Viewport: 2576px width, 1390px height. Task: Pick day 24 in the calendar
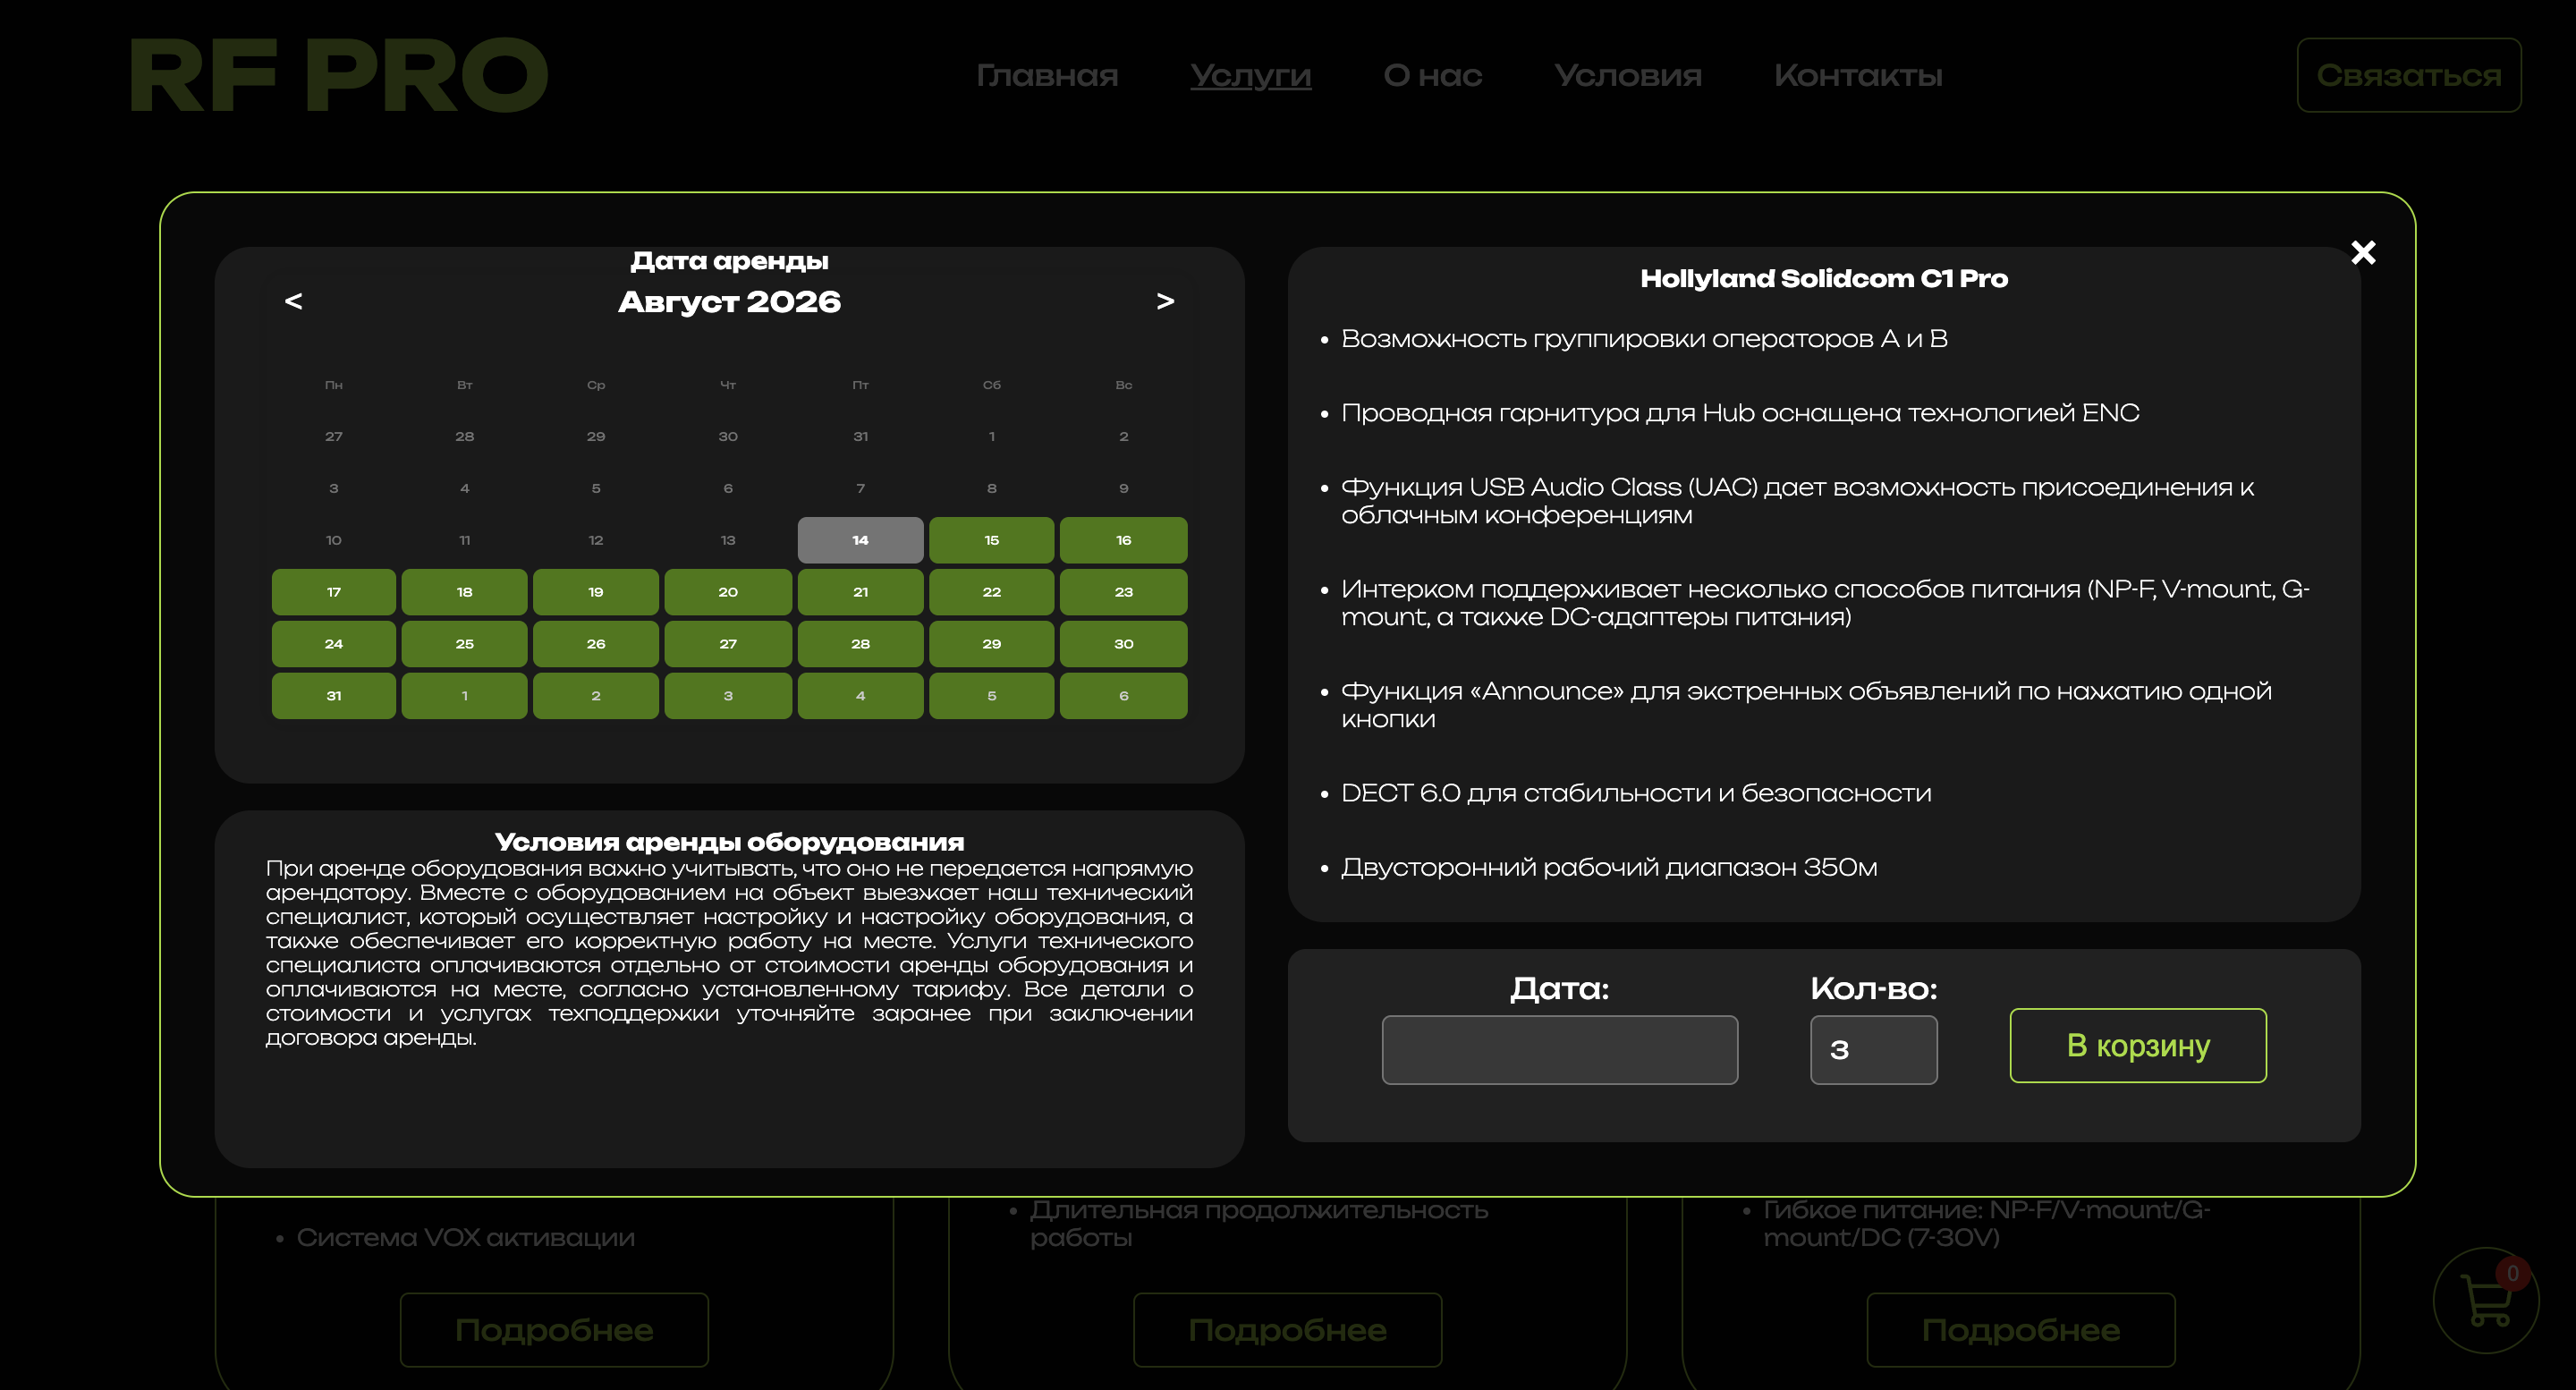(334, 644)
